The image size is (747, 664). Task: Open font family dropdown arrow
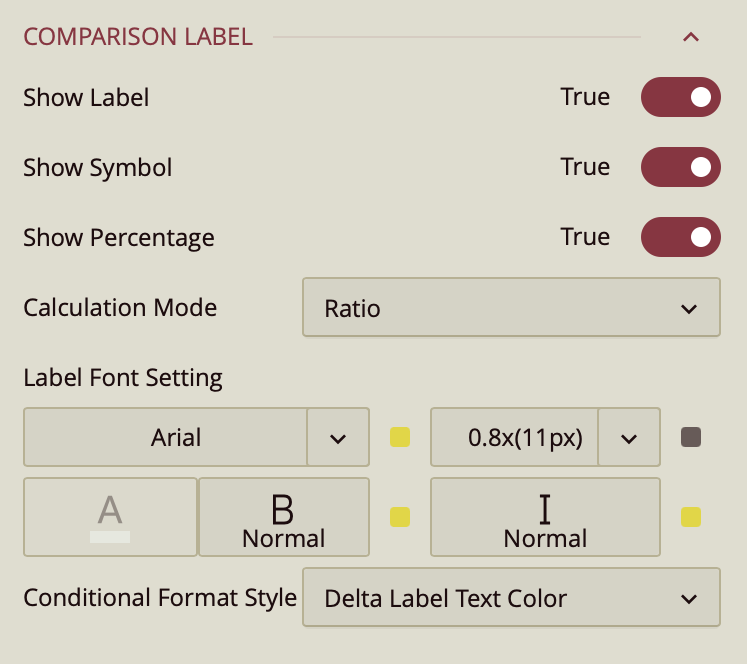338,437
